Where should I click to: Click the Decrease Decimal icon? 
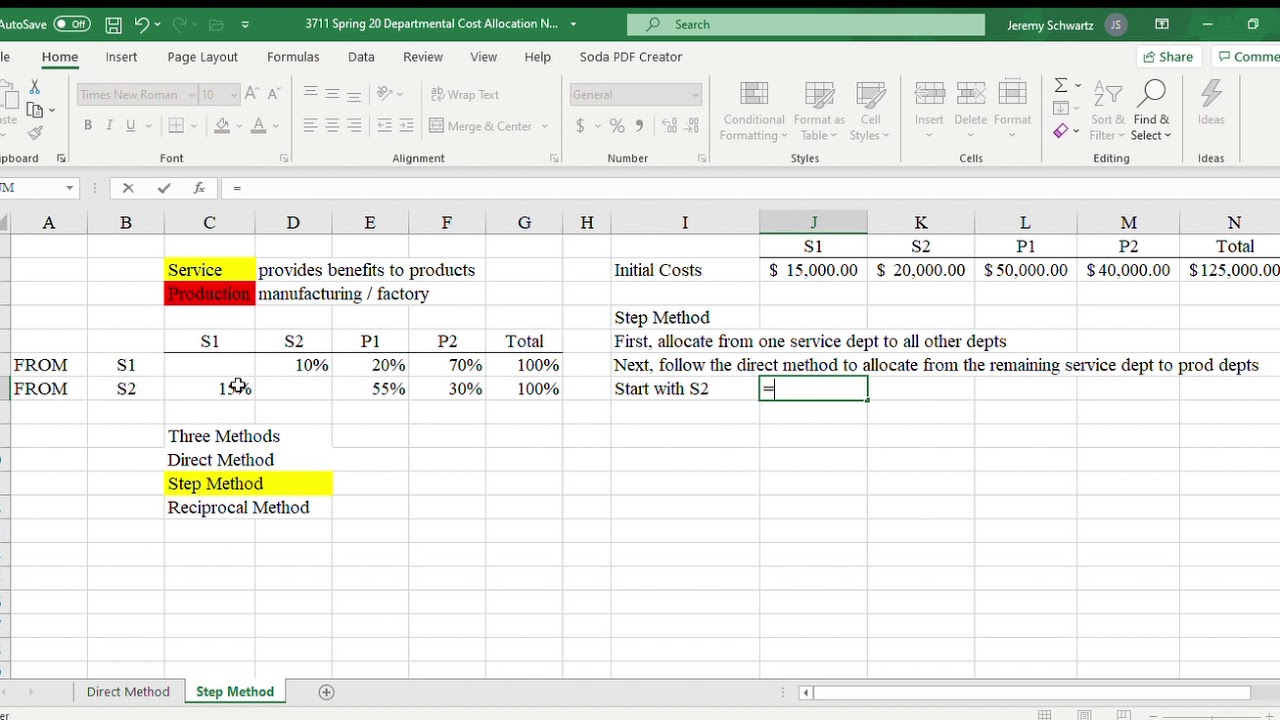[x=692, y=126]
